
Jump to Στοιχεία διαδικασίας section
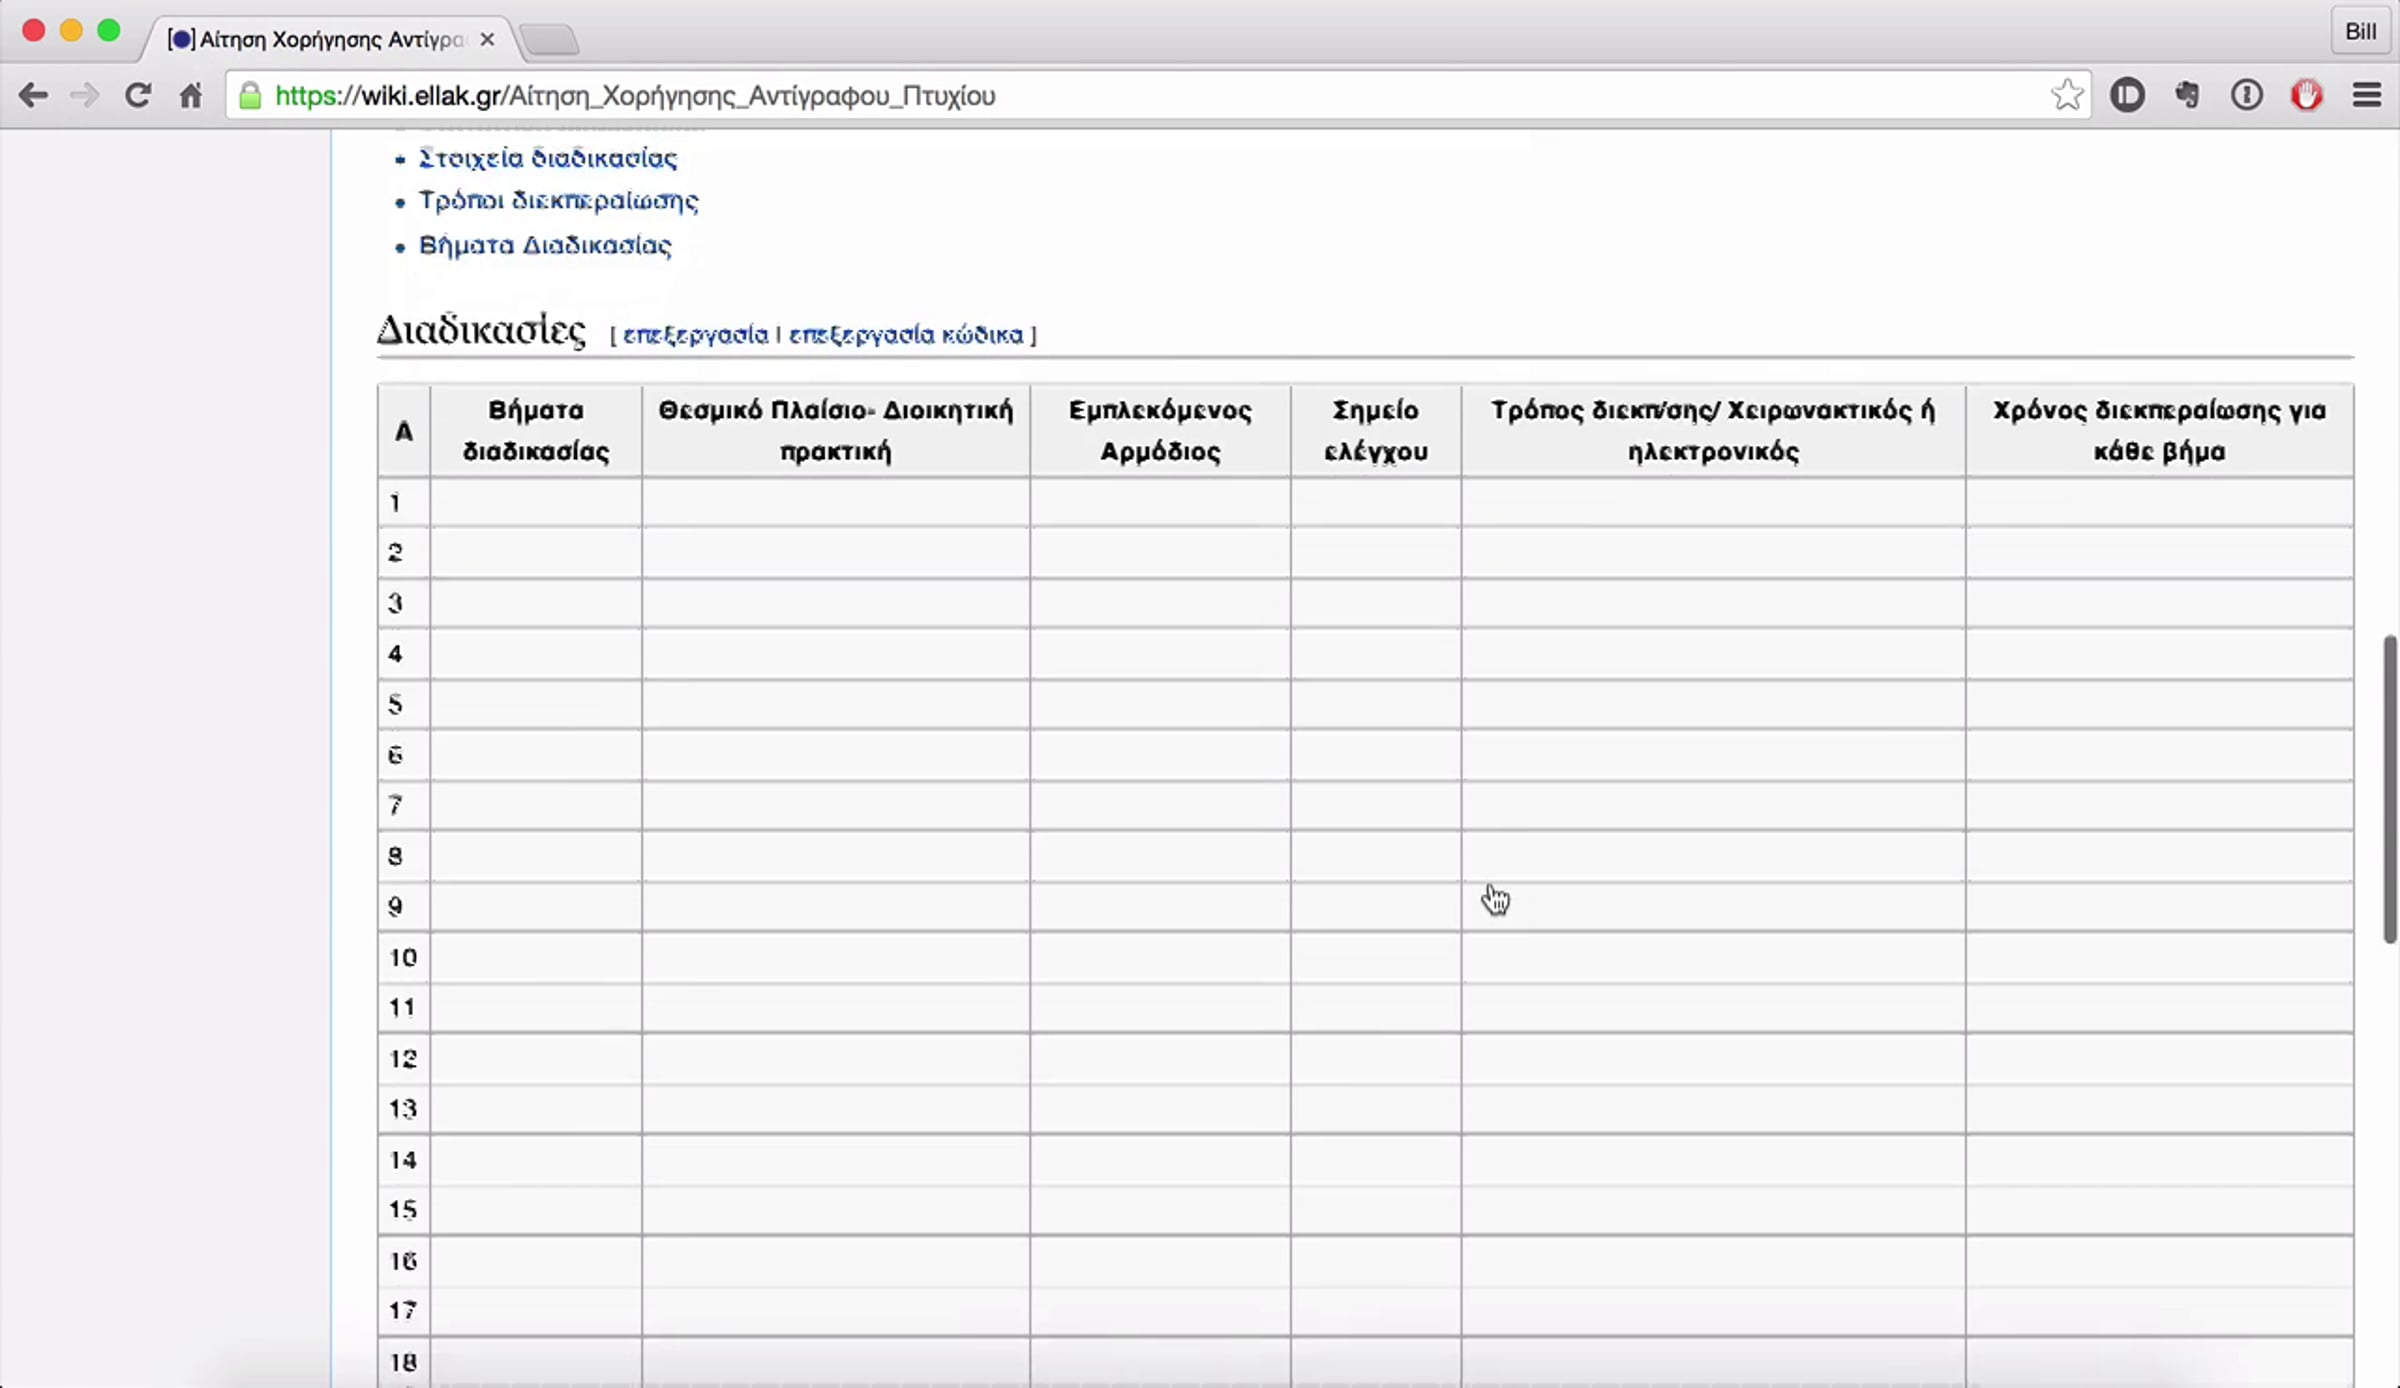[x=548, y=158]
